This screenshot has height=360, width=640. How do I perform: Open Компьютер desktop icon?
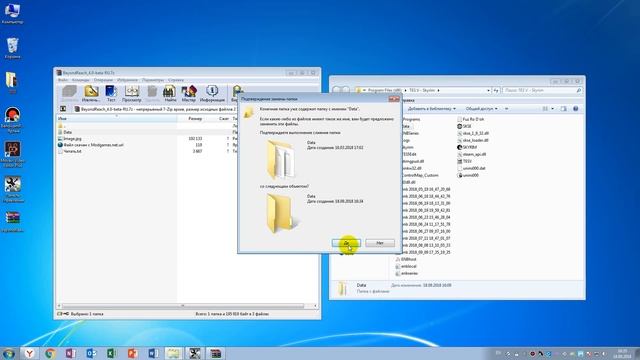(12, 13)
